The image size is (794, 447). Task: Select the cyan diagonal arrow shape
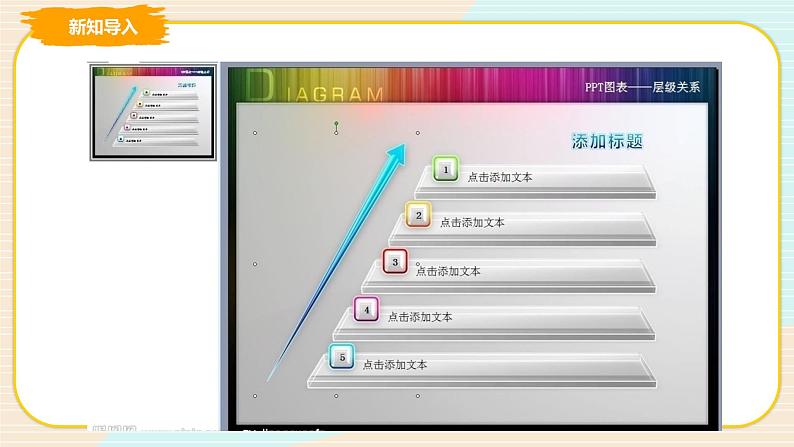point(336,262)
